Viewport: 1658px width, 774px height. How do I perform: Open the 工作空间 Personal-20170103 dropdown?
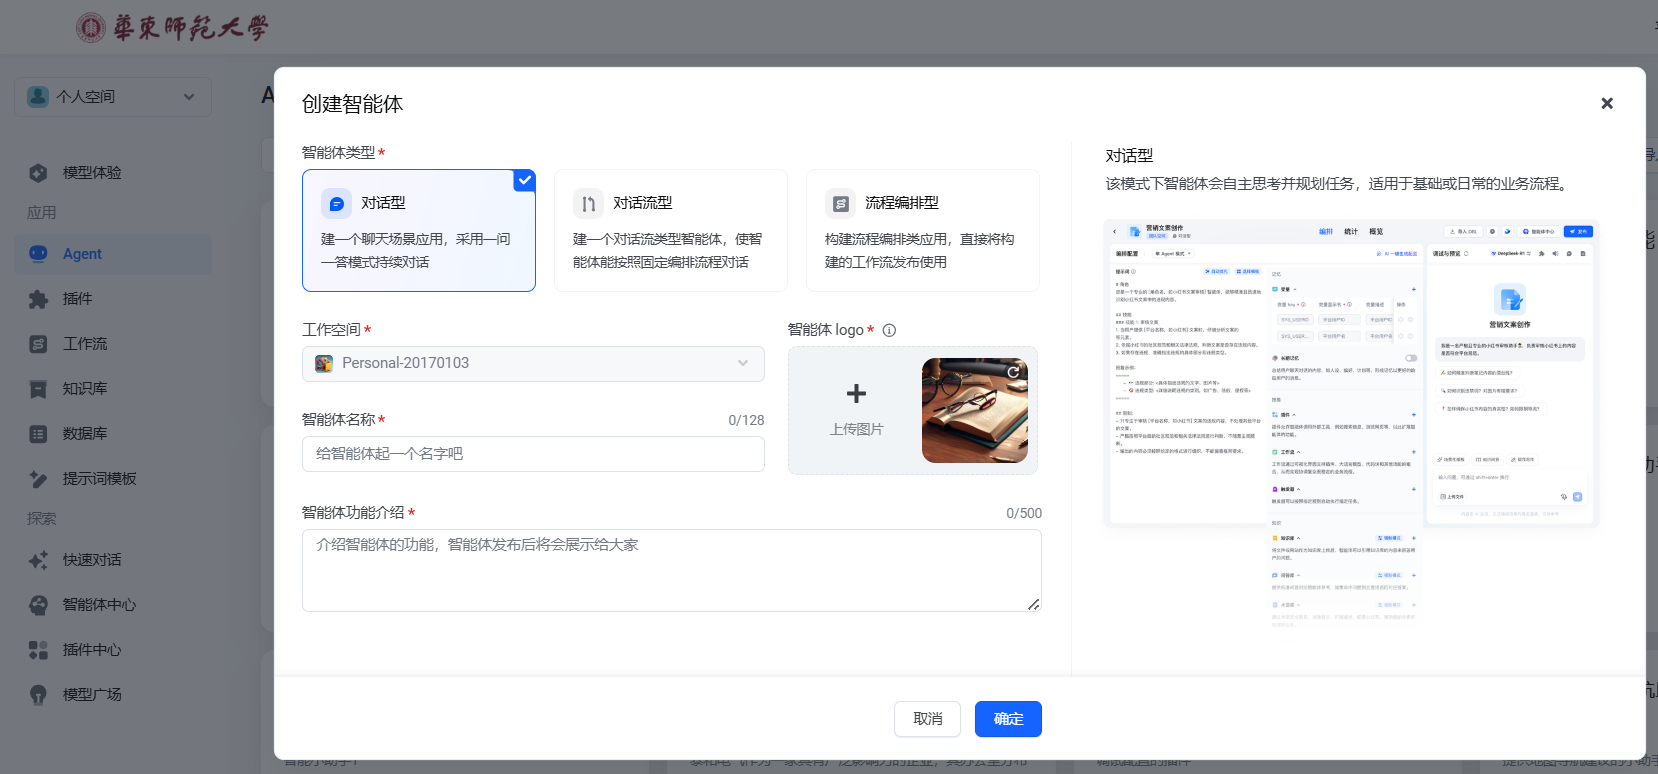[533, 363]
